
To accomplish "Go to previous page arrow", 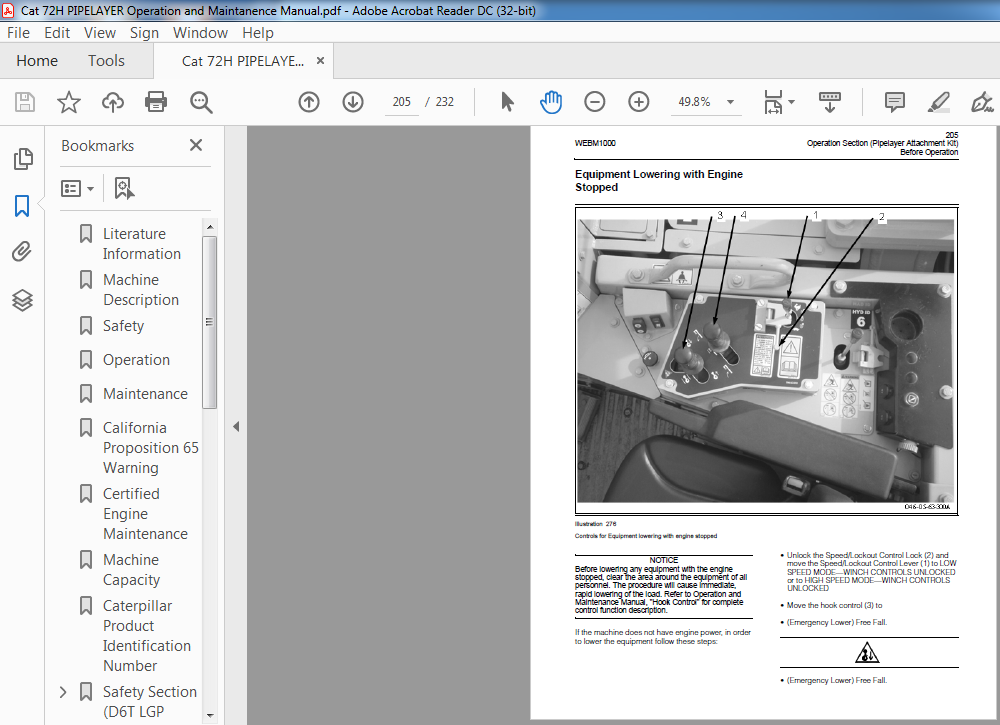I will click(309, 102).
